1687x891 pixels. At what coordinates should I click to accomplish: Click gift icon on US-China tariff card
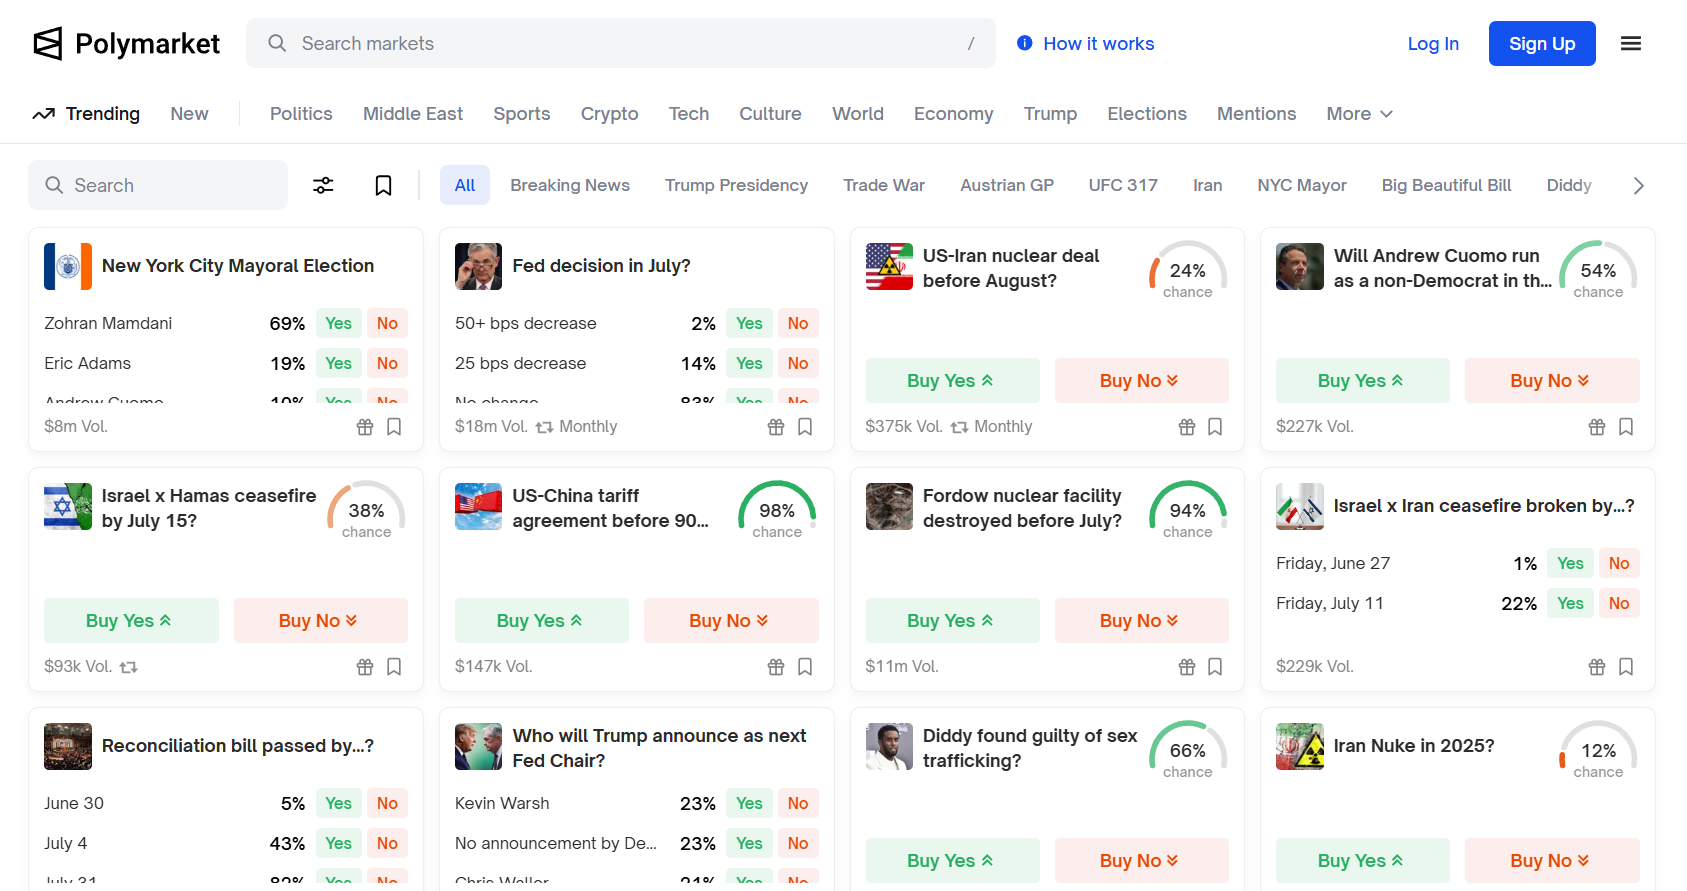[x=776, y=667]
